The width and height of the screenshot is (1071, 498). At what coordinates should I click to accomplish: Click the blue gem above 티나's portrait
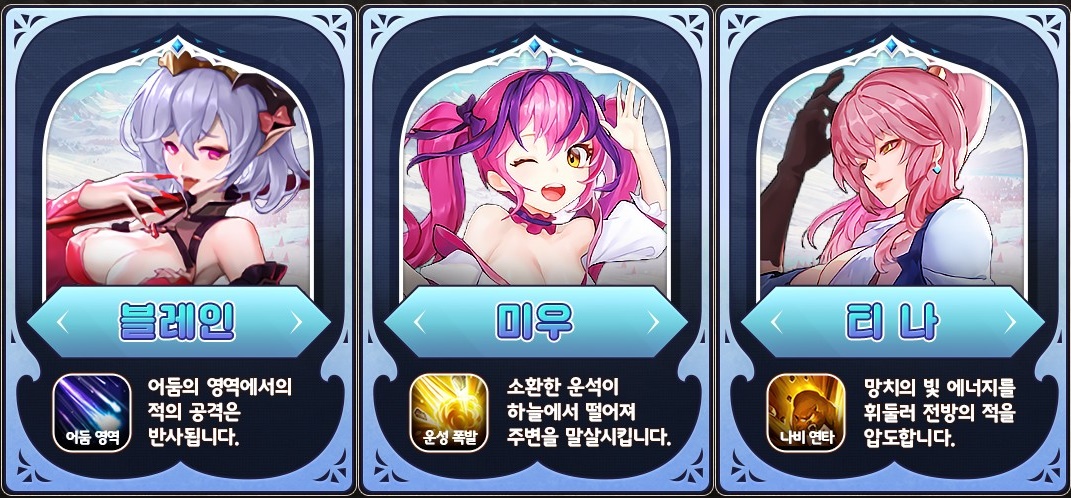click(891, 46)
